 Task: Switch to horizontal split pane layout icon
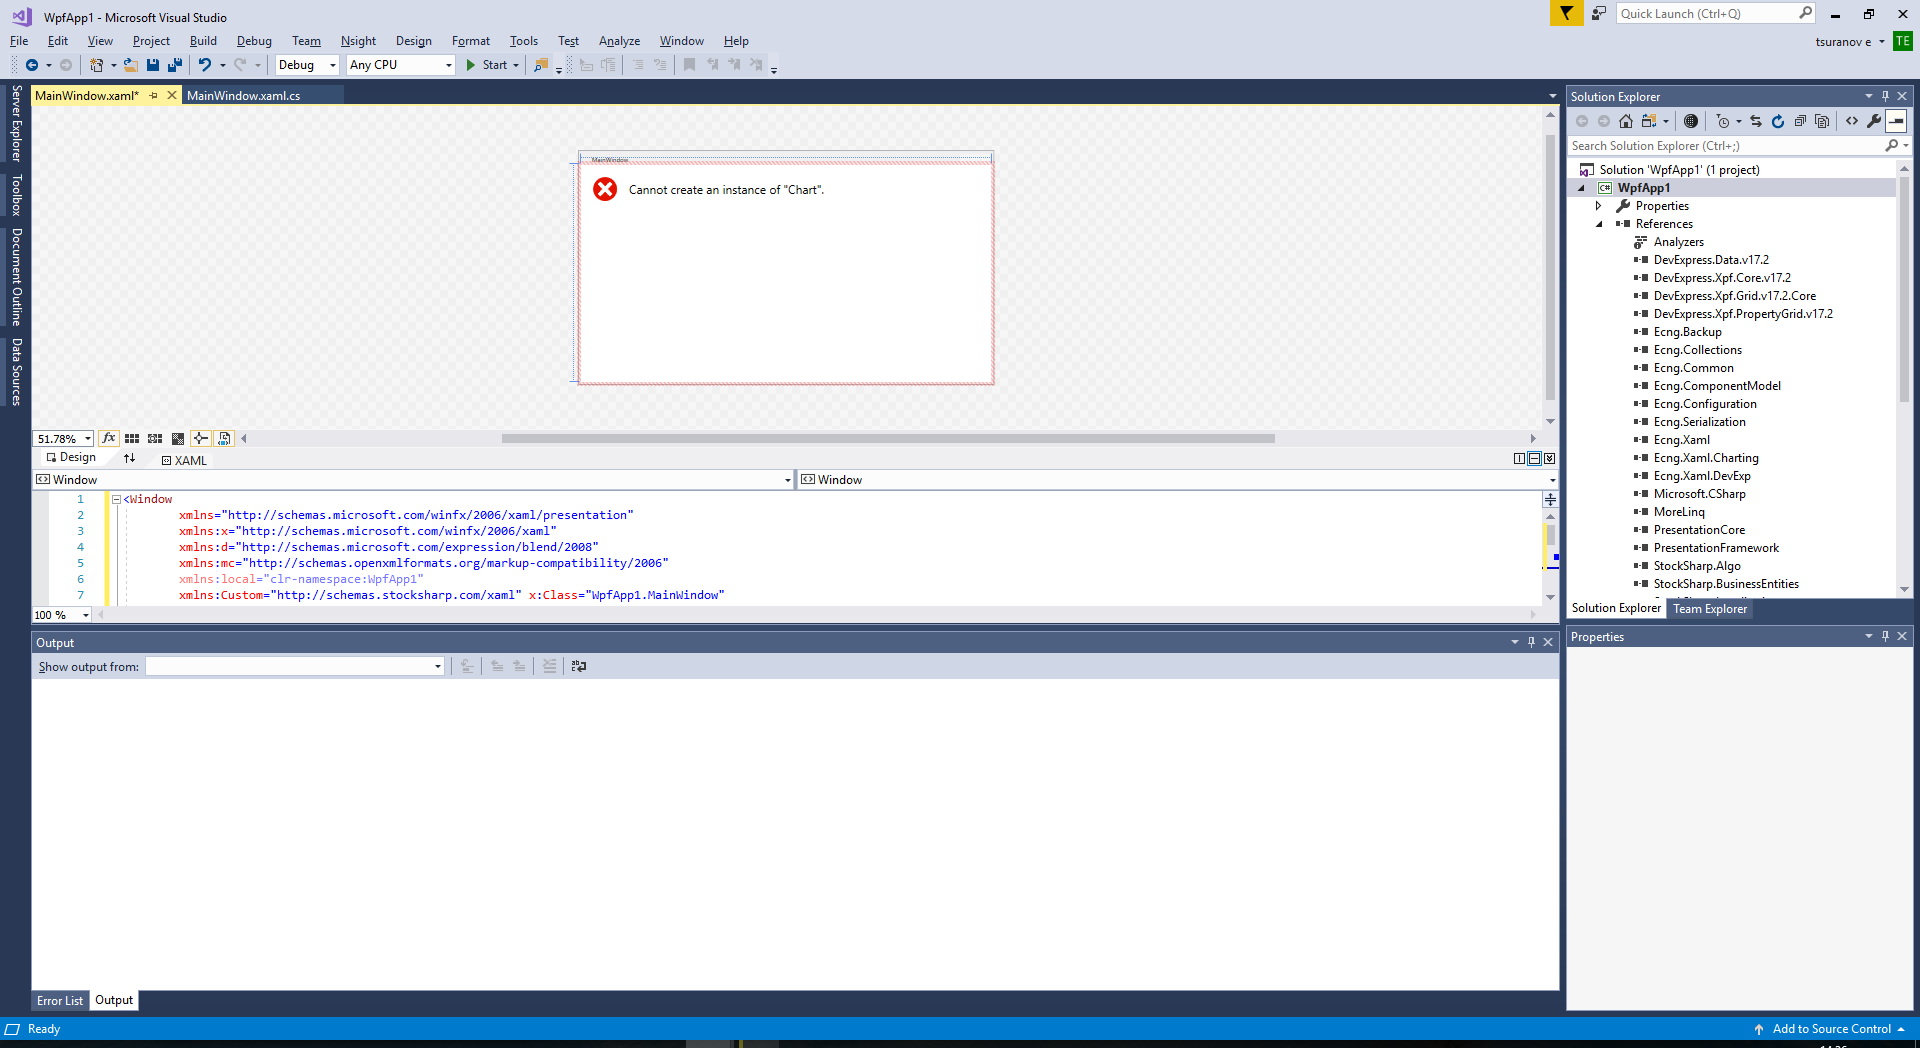[1535, 458]
